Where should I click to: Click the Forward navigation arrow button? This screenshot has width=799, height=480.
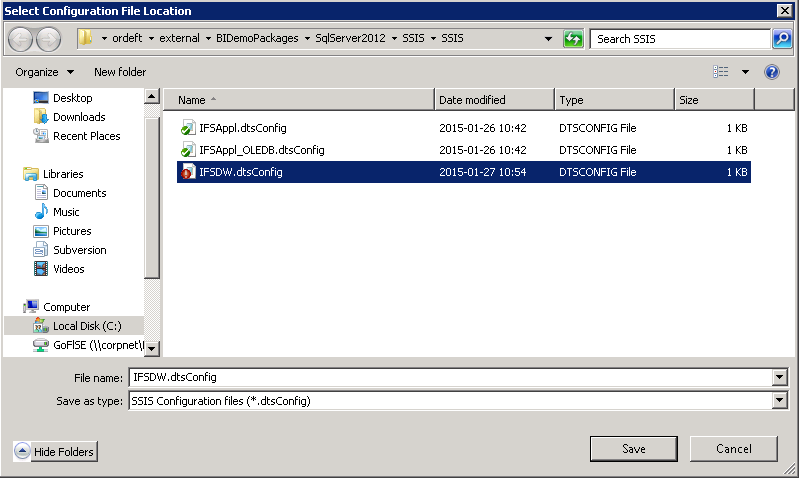pos(48,39)
